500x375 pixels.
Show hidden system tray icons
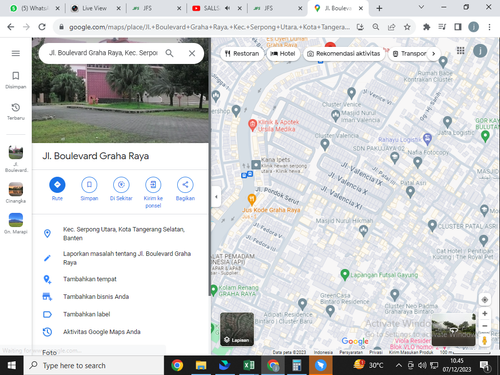[399, 366]
